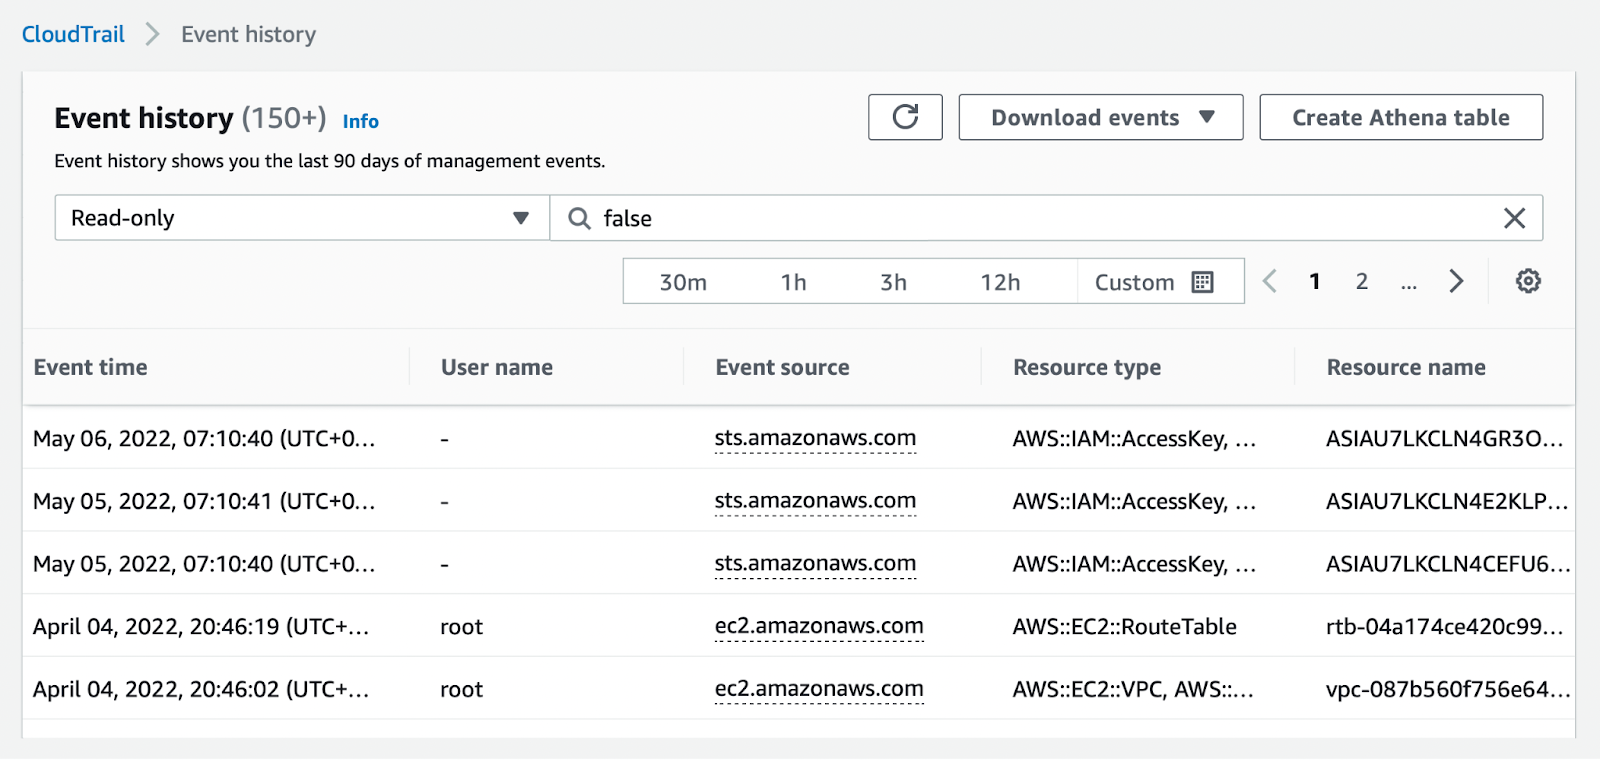Open the Read-only attribute dropdown
The height and width of the screenshot is (760, 1600).
click(301, 218)
